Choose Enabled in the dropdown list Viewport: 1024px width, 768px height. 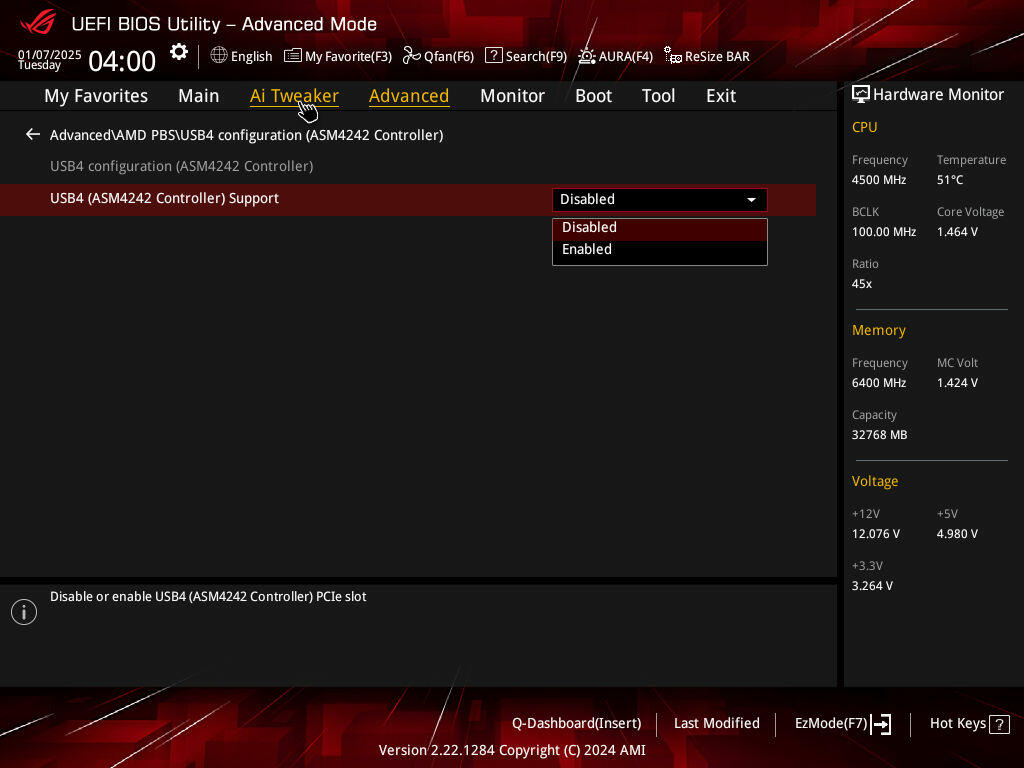pyautogui.click(x=660, y=249)
